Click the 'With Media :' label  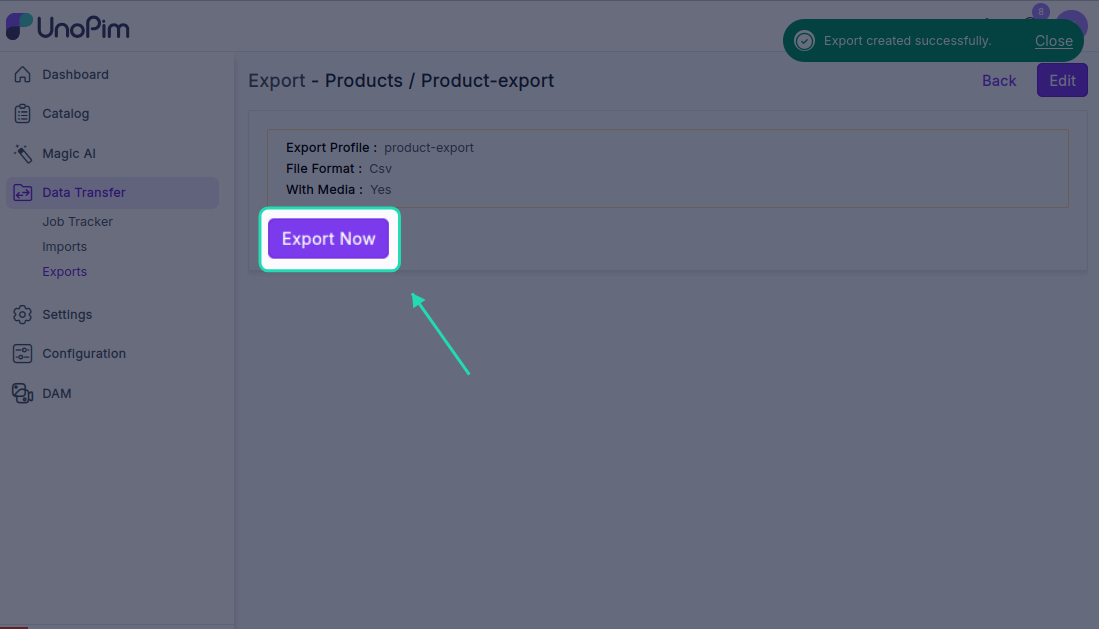pos(325,190)
